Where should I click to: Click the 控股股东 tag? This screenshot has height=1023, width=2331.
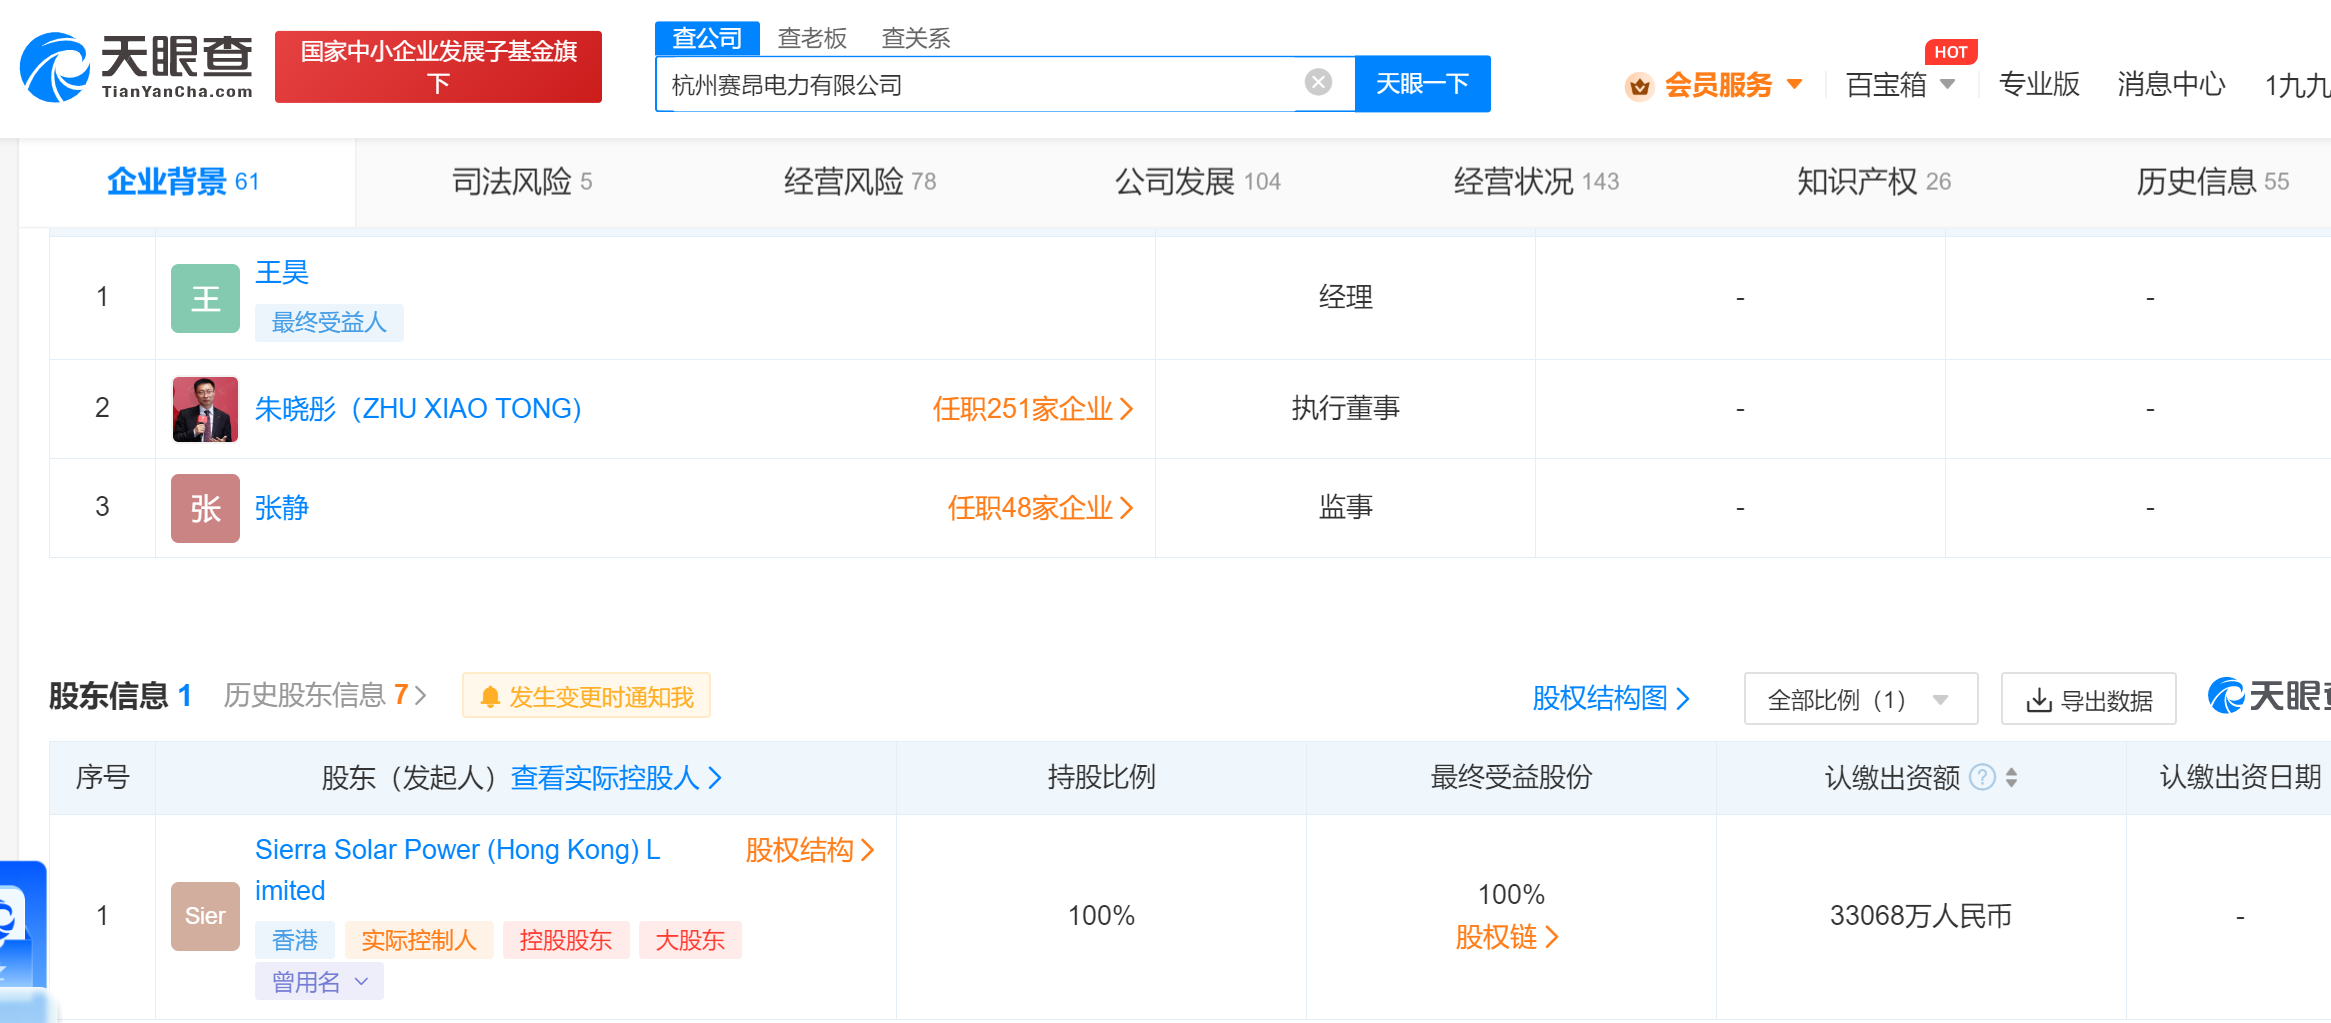coord(566,940)
